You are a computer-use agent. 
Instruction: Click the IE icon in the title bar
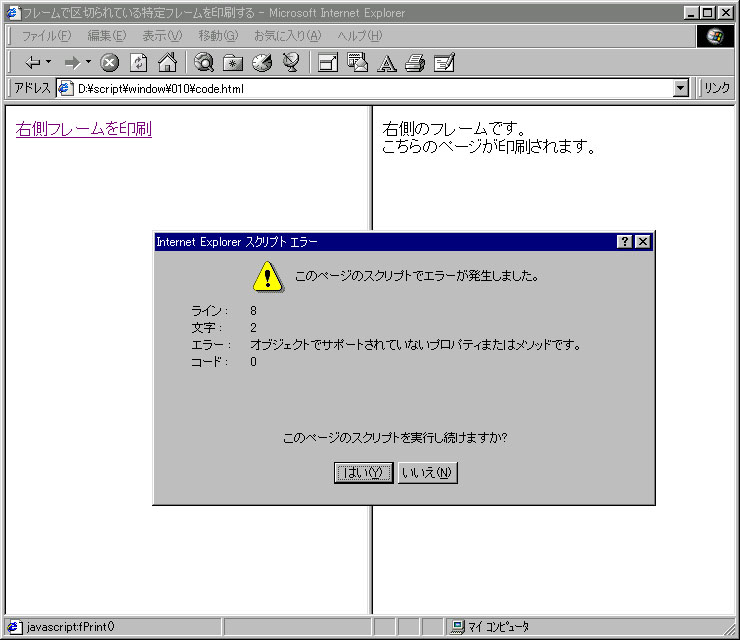(x=14, y=13)
